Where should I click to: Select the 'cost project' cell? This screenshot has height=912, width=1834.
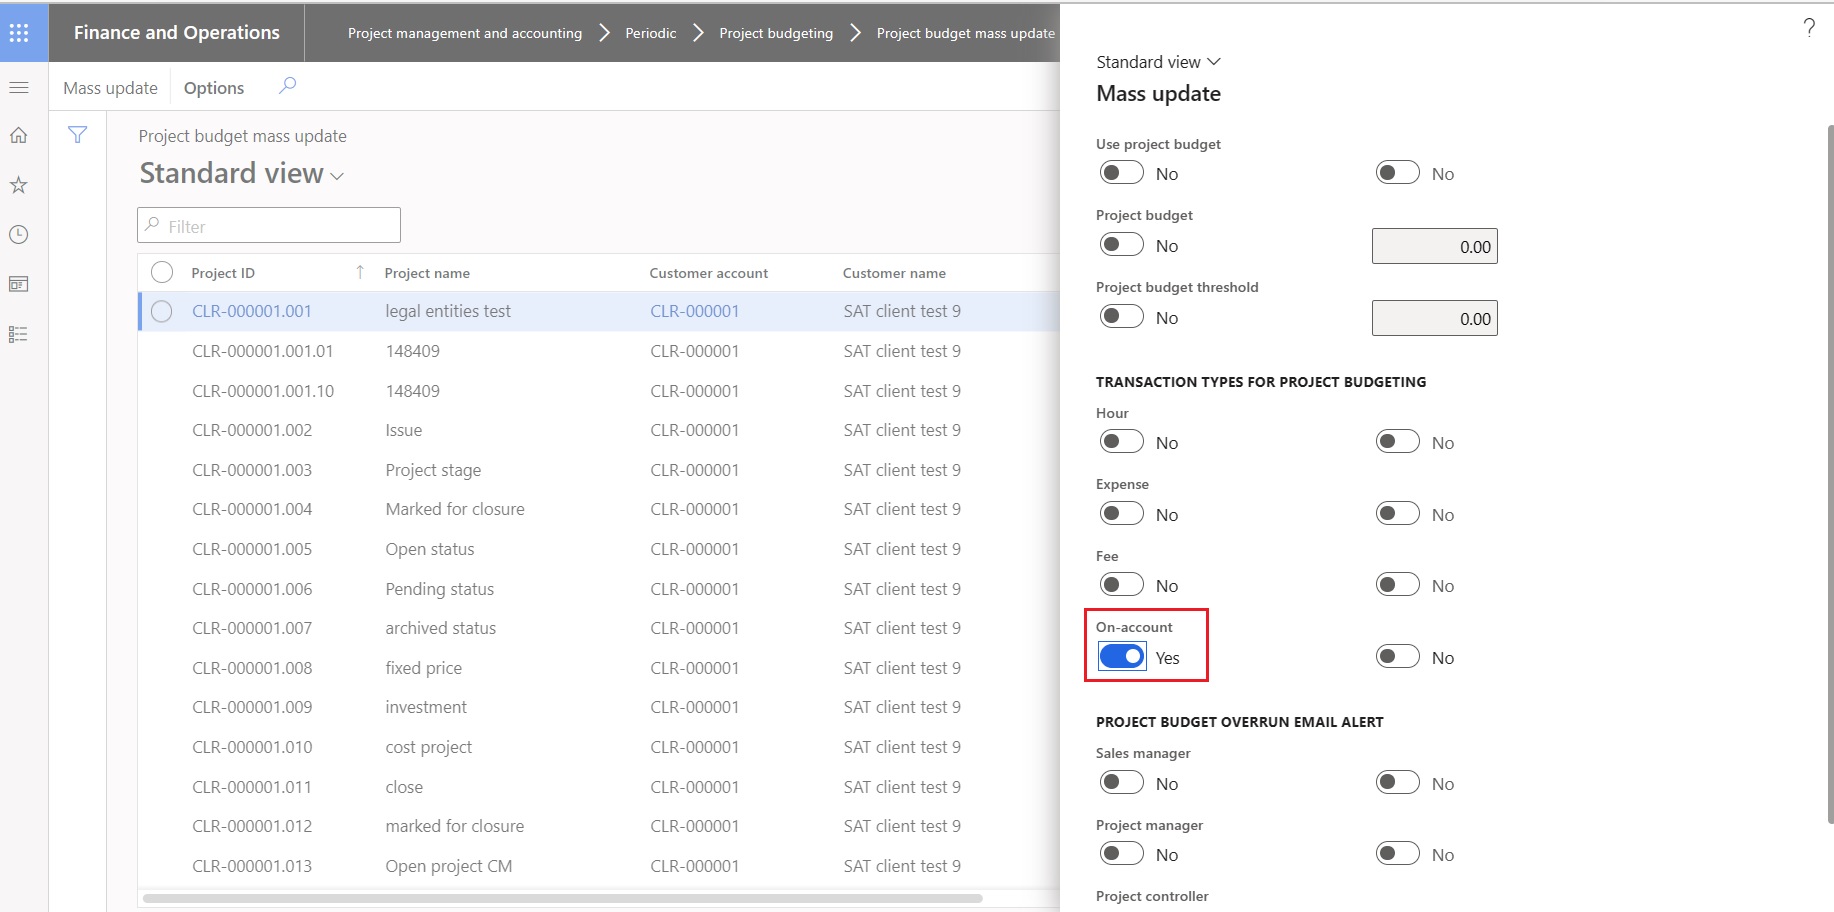429,747
